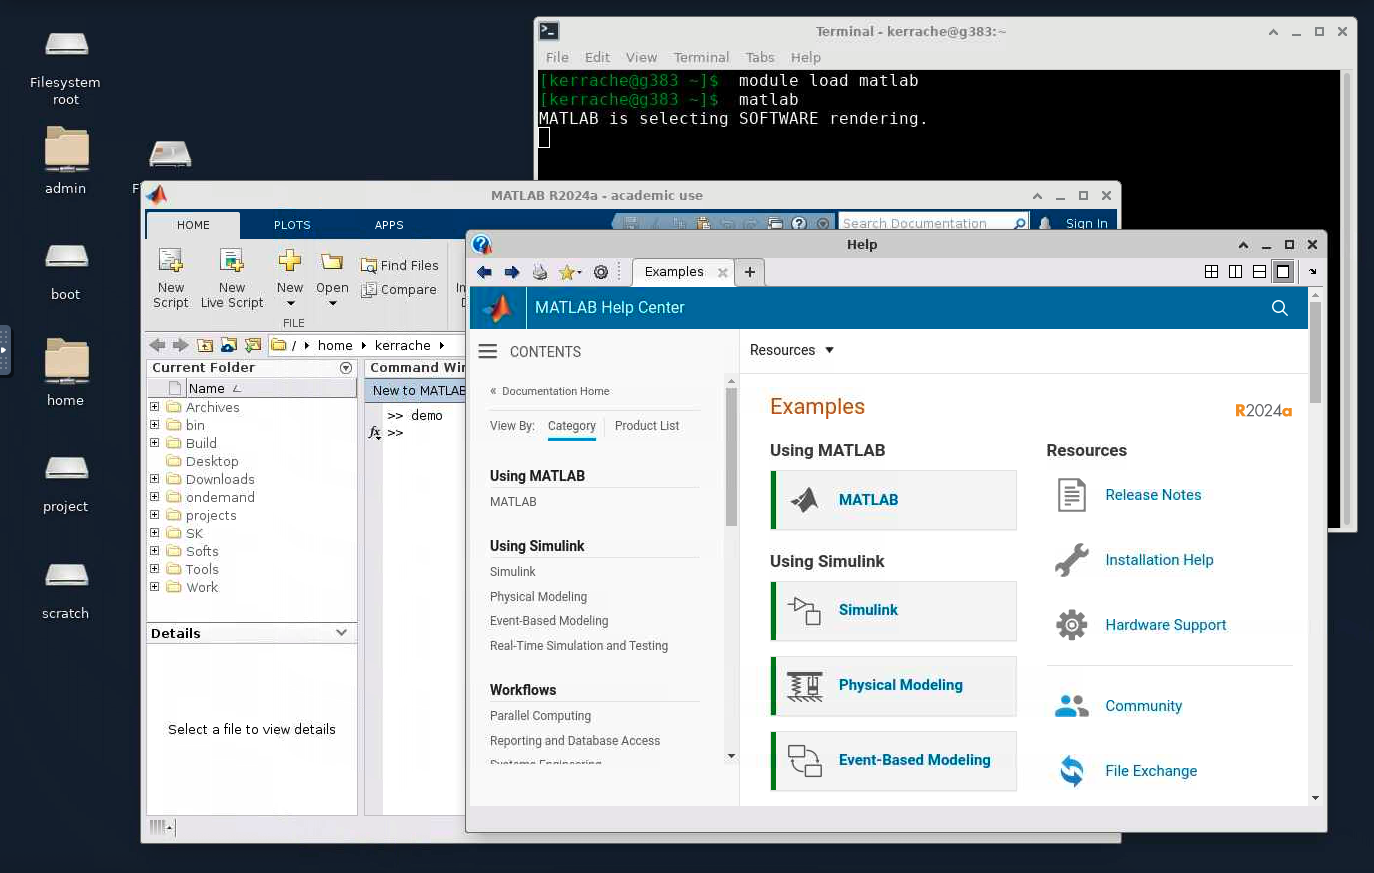Switch view to Product List
The width and height of the screenshot is (1374, 873).
coord(647,425)
